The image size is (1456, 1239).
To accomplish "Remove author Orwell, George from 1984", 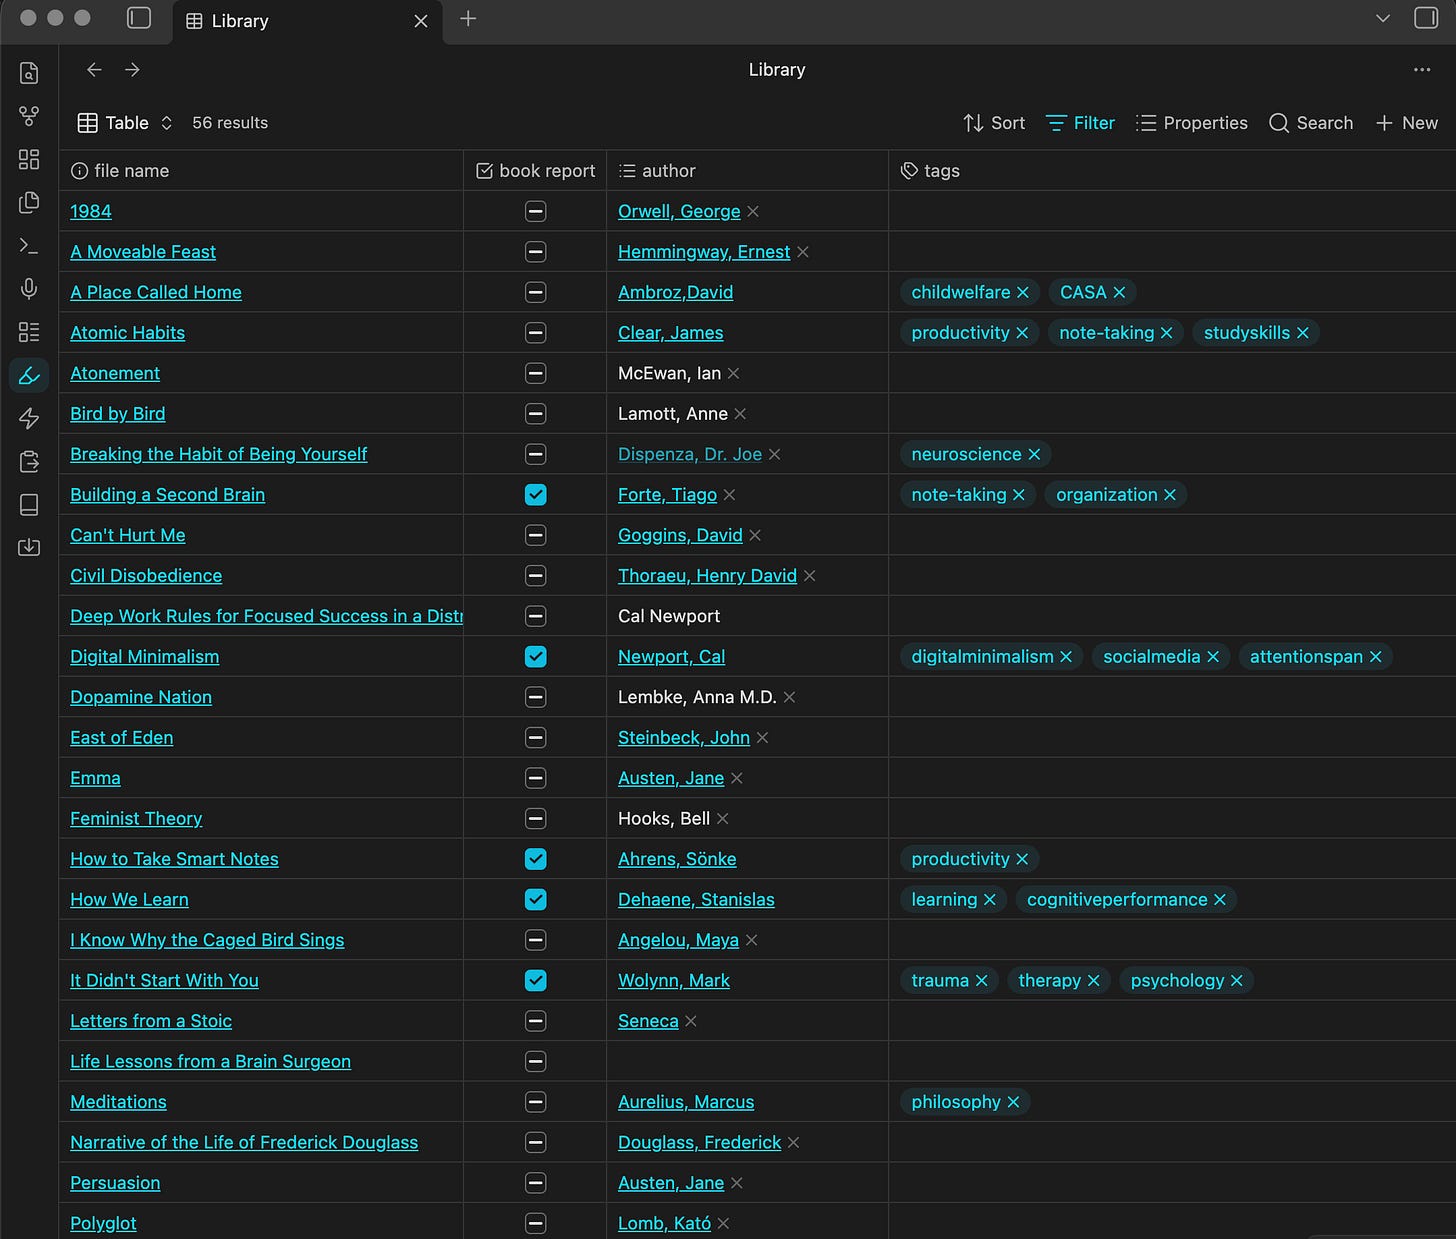I will click(753, 211).
